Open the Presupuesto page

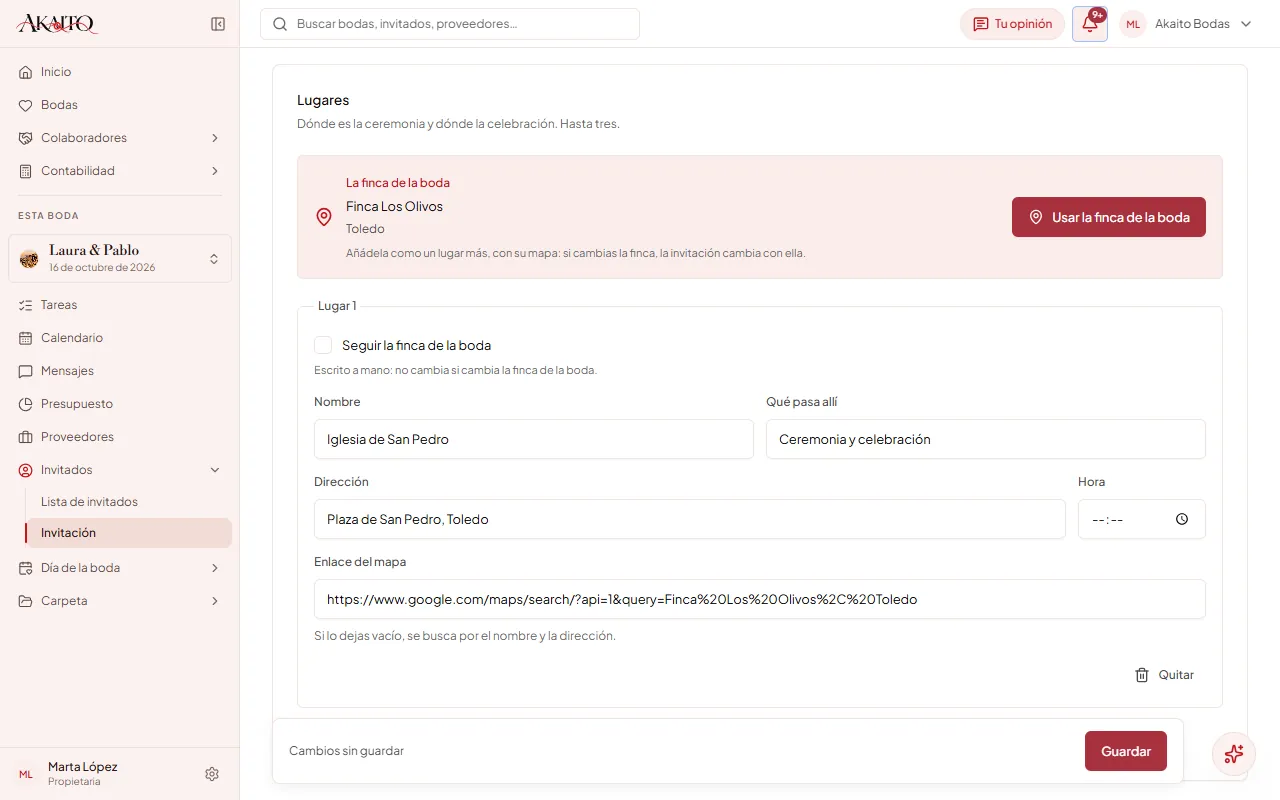(120, 404)
